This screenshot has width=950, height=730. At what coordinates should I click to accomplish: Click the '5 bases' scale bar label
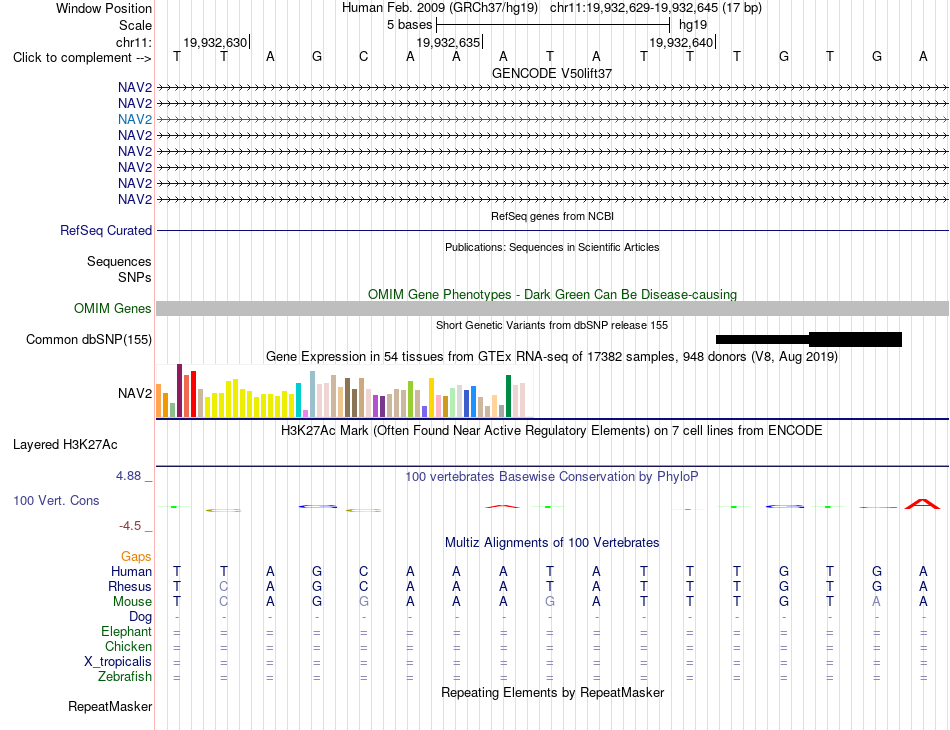point(410,25)
